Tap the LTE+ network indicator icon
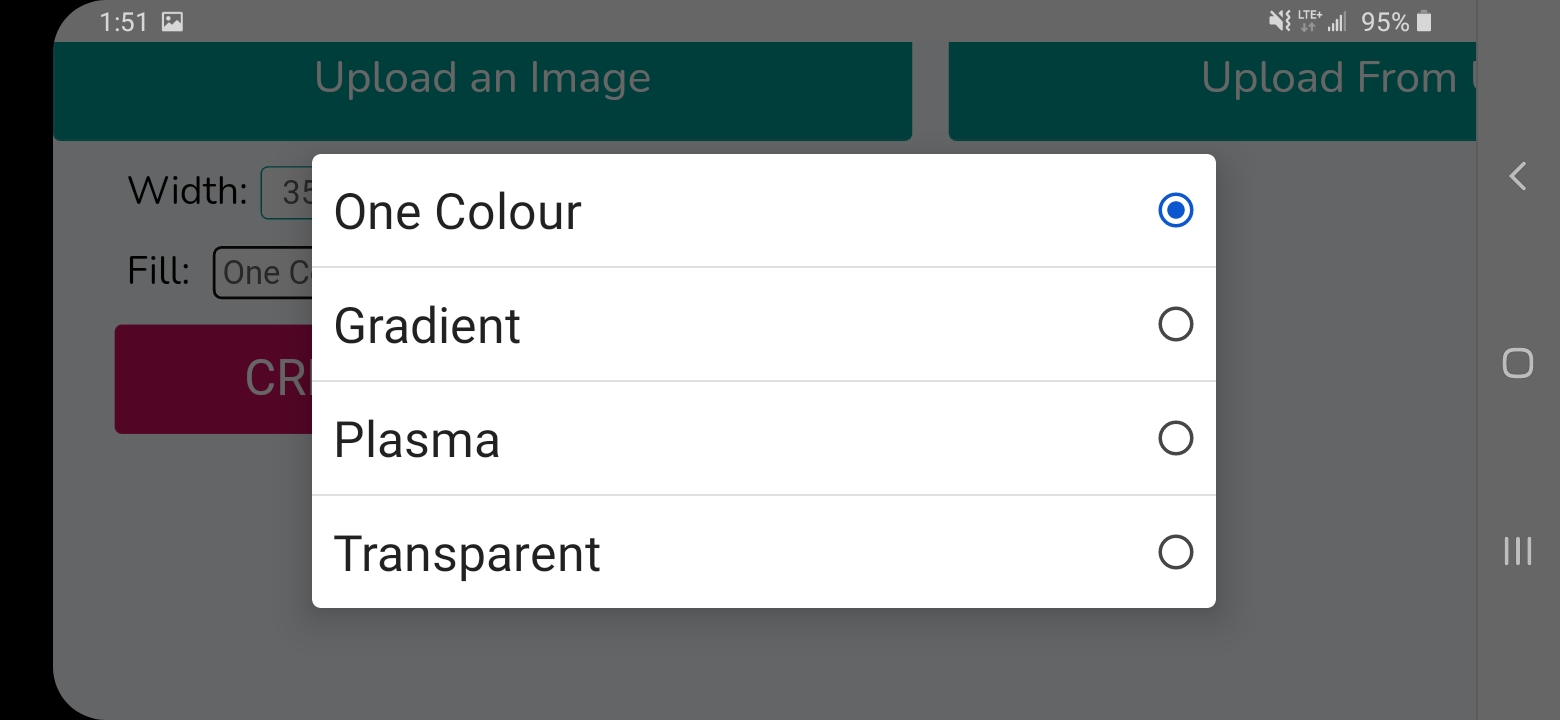 (1309, 21)
